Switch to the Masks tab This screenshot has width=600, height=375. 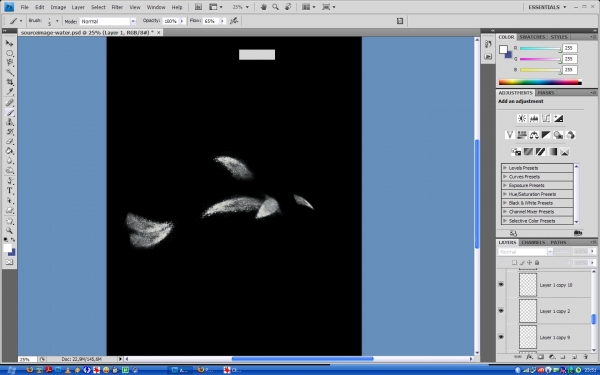click(x=546, y=93)
